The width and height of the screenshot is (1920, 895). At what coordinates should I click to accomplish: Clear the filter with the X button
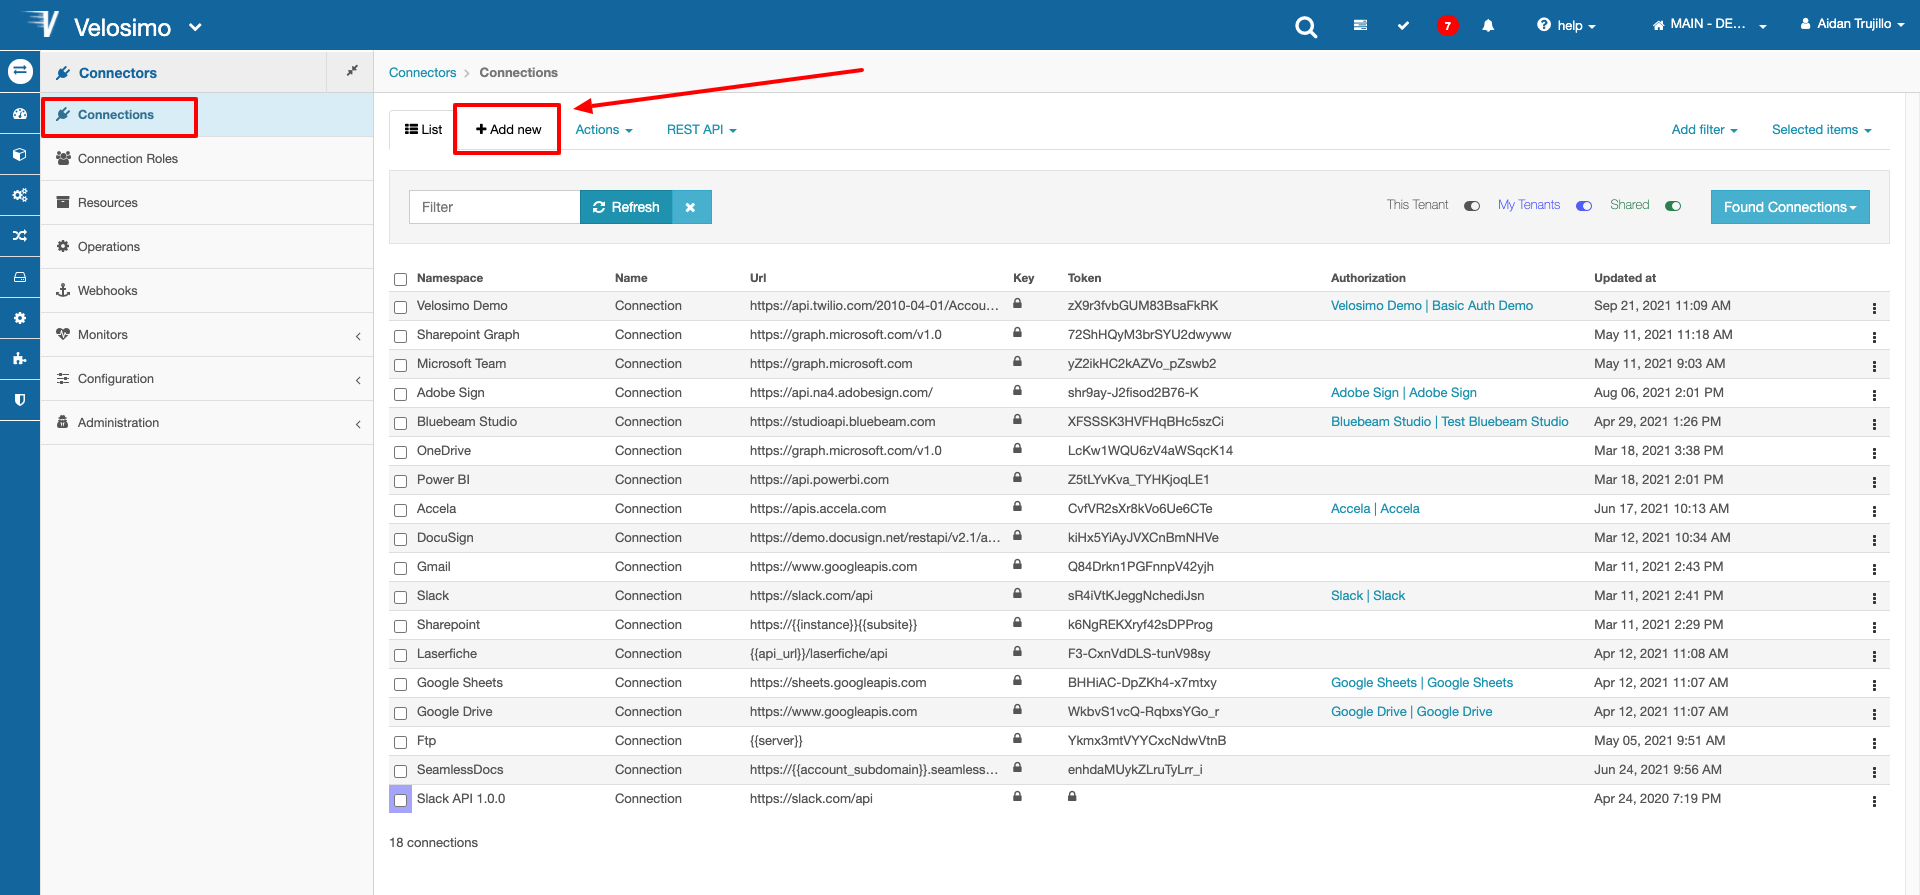point(691,207)
